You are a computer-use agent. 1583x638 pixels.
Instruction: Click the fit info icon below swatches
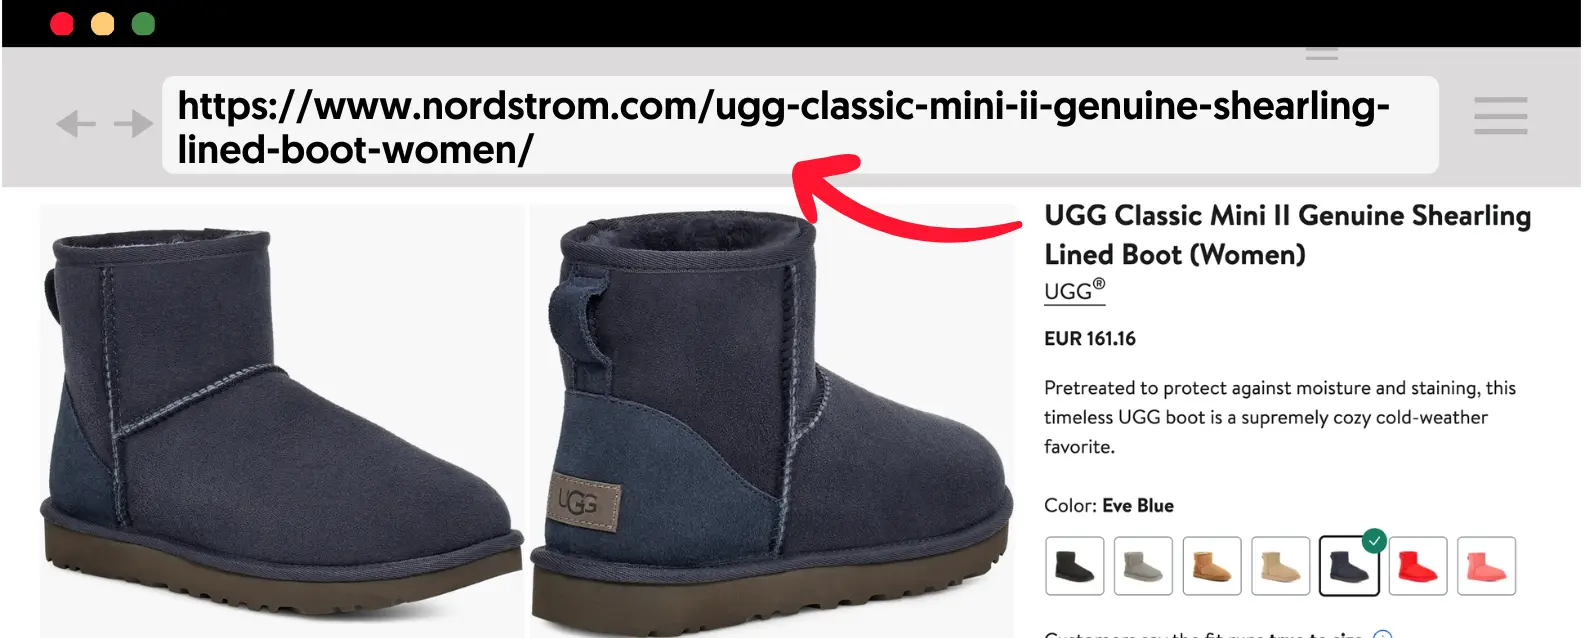1383,634
